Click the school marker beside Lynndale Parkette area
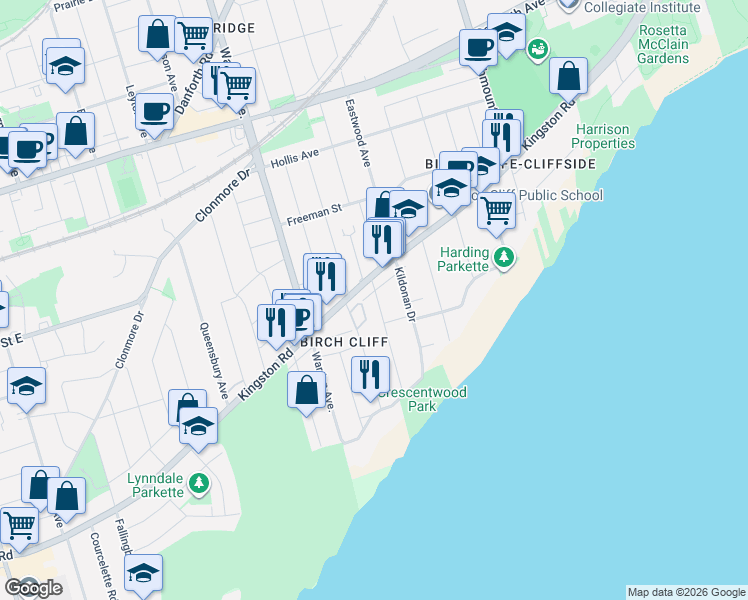The image size is (748, 600). pyautogui.click(x=198, y=427)
